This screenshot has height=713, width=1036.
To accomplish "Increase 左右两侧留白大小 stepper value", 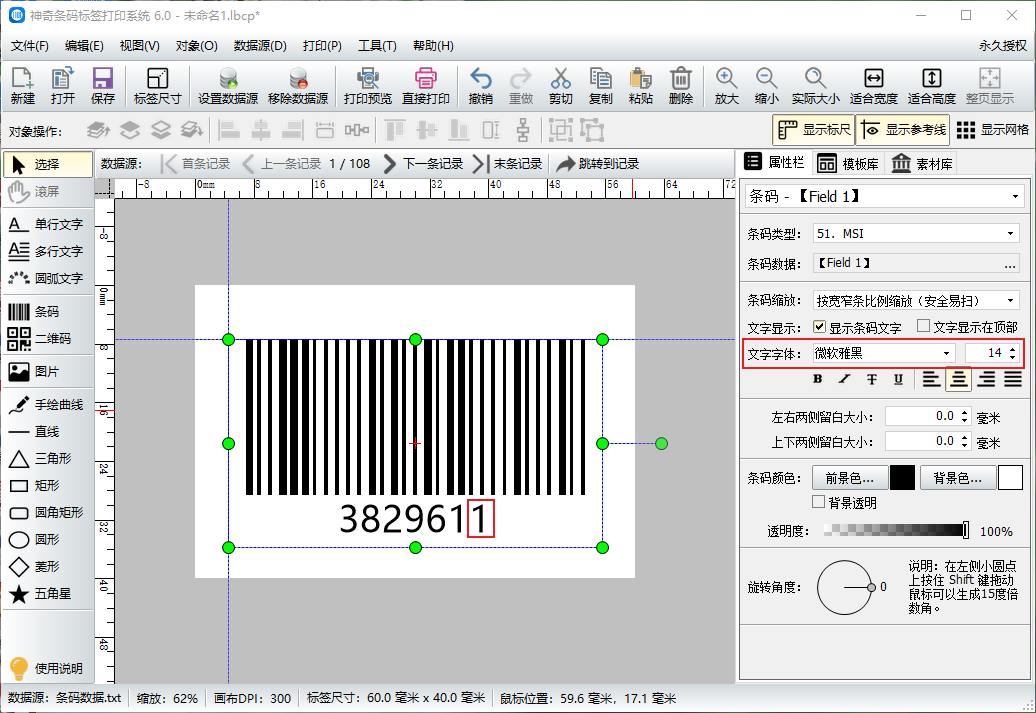I will (965, 412).
